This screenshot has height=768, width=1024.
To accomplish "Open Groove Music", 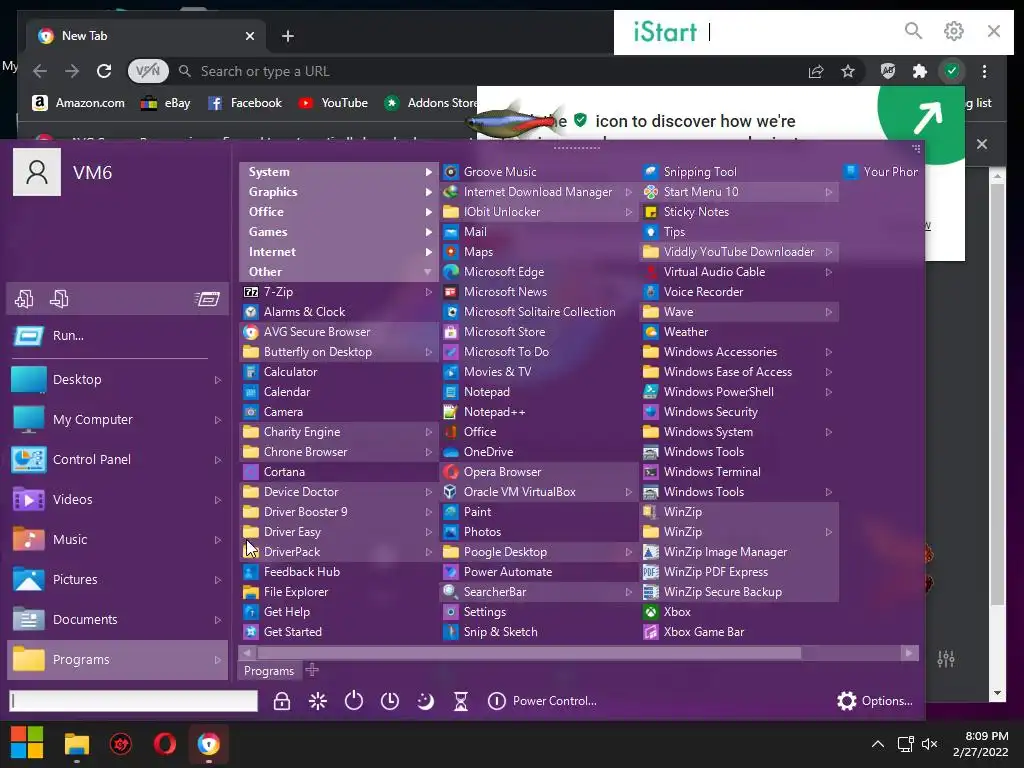I will [x=539, y=172].
